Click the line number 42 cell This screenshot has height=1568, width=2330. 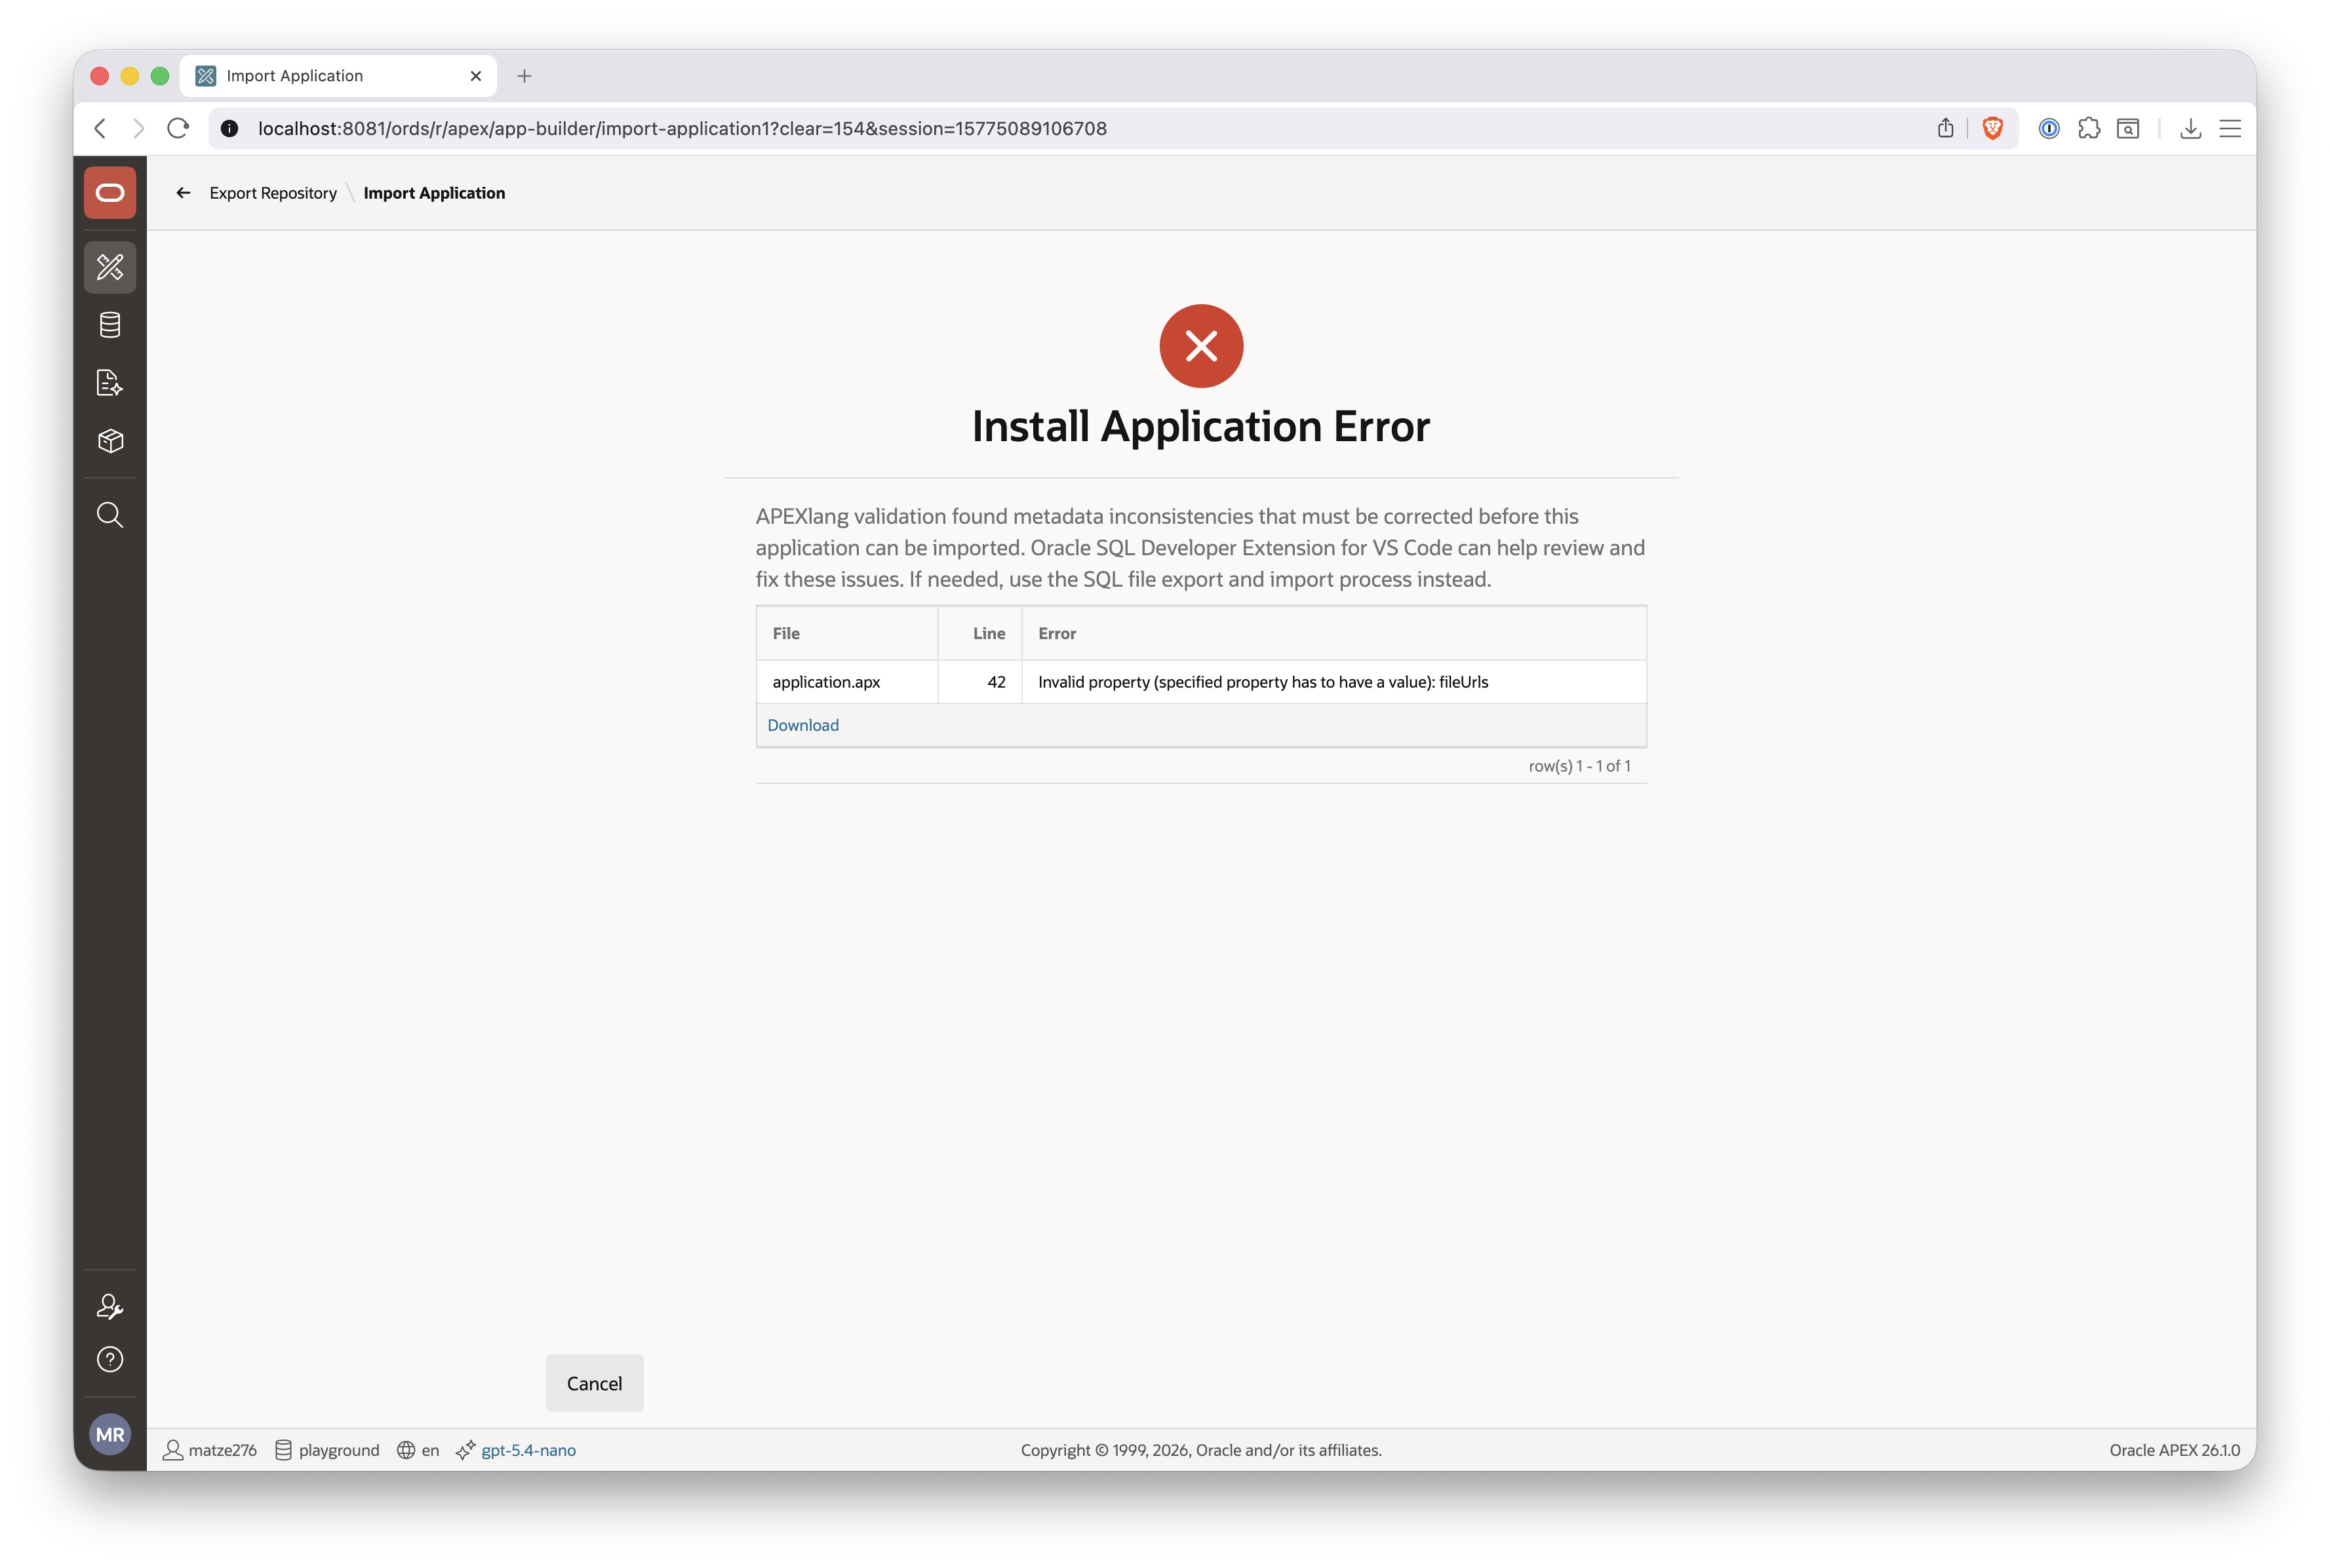(x=980, y=682)
